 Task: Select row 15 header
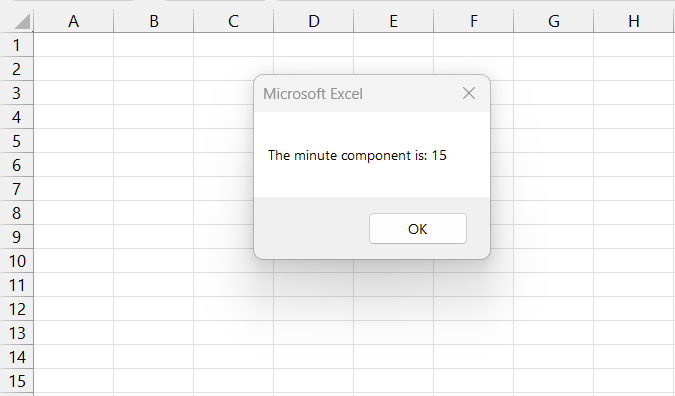tap(16, 381)
